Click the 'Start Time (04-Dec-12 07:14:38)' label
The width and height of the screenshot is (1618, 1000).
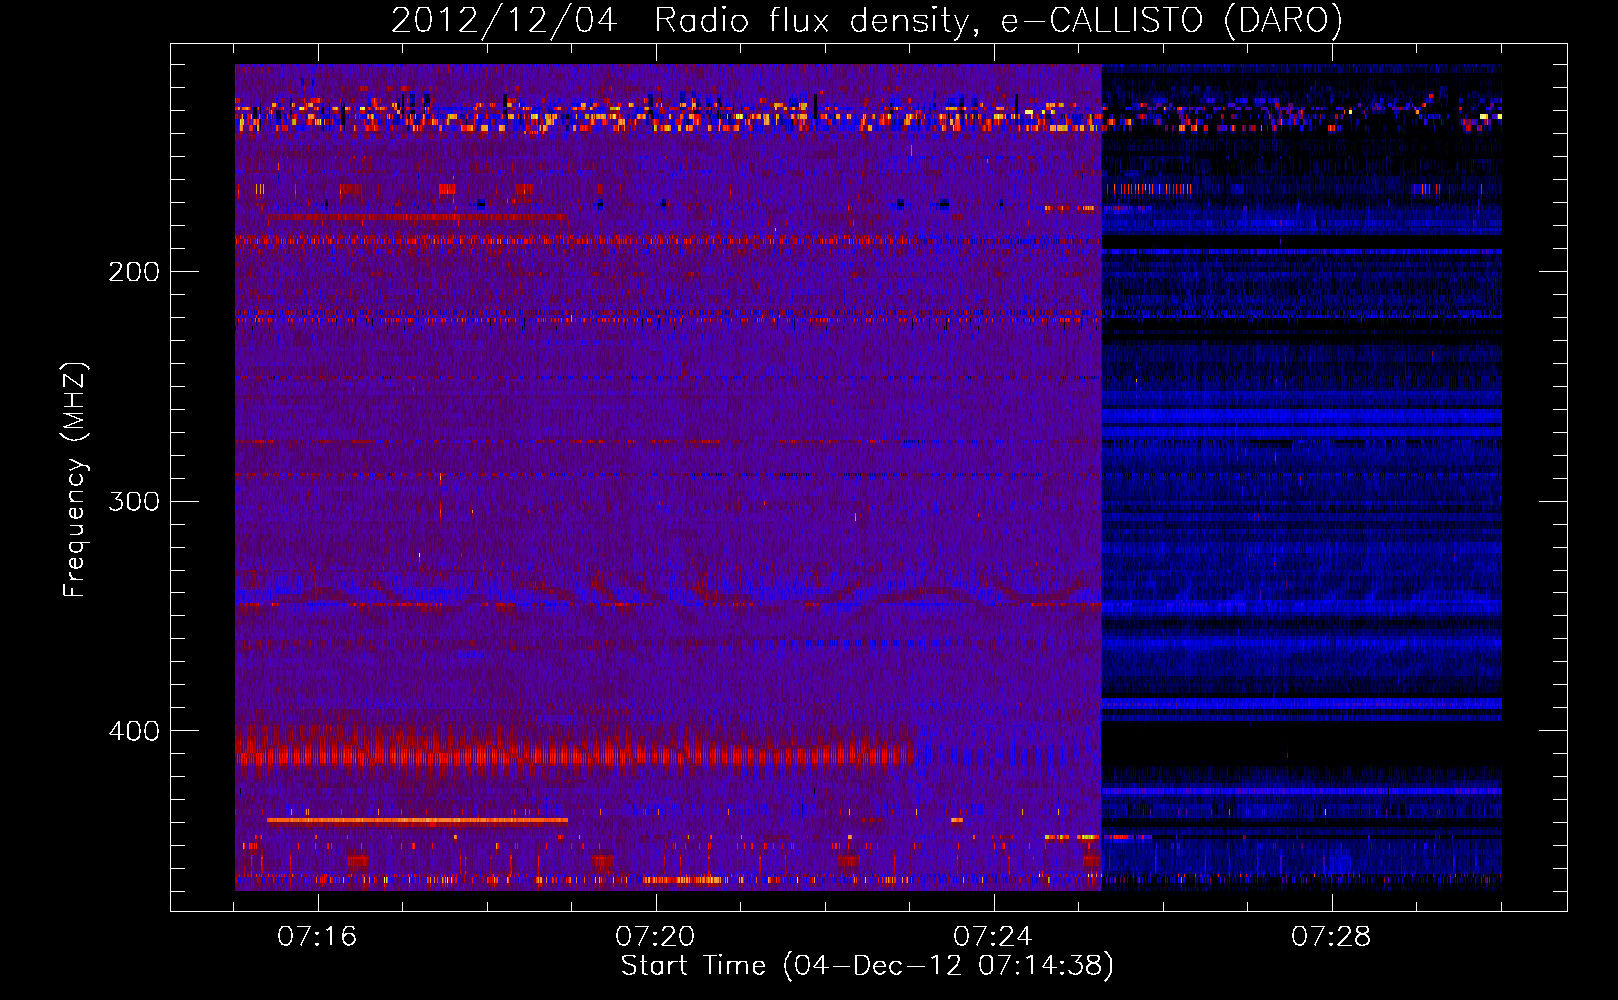867,966
